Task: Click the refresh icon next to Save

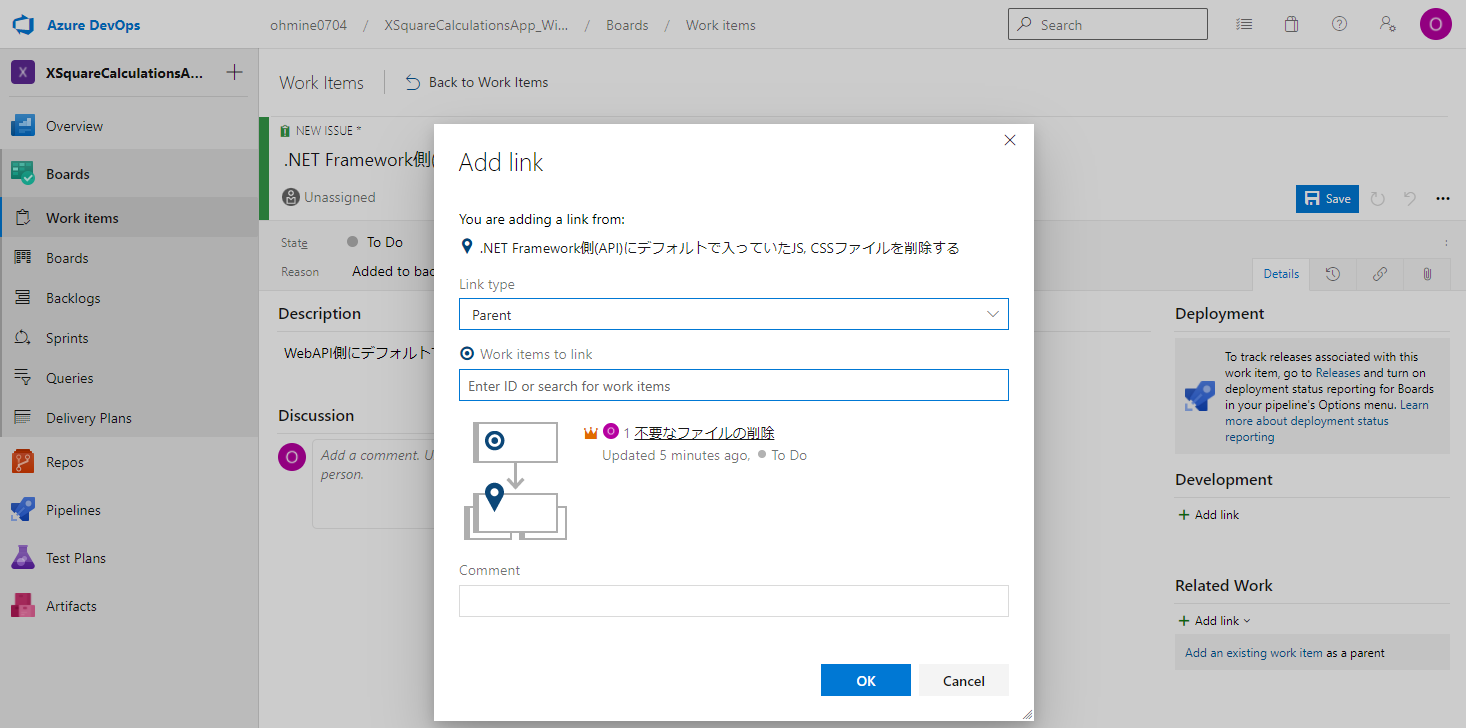Action: (x=1378, y=198)
